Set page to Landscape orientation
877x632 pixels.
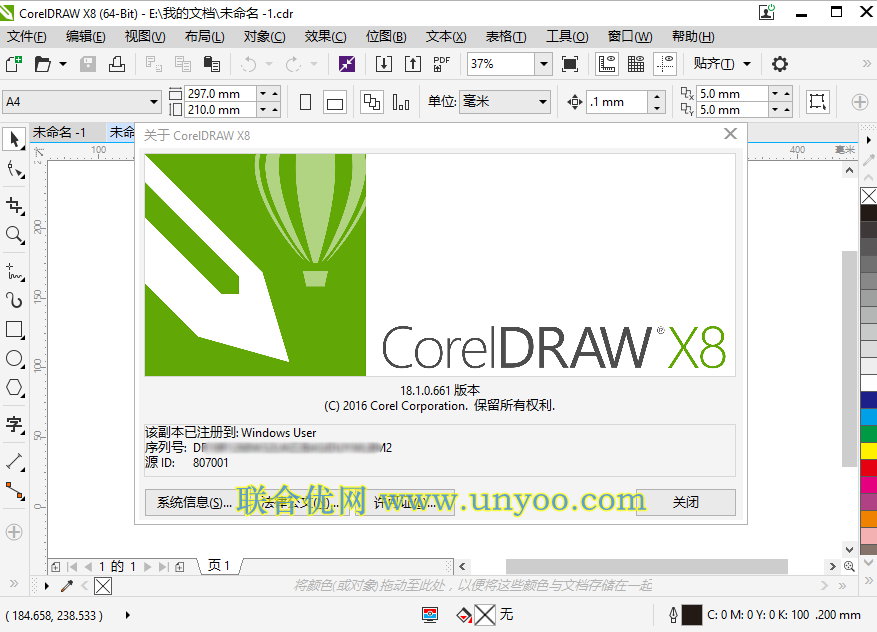click(335, 102)
